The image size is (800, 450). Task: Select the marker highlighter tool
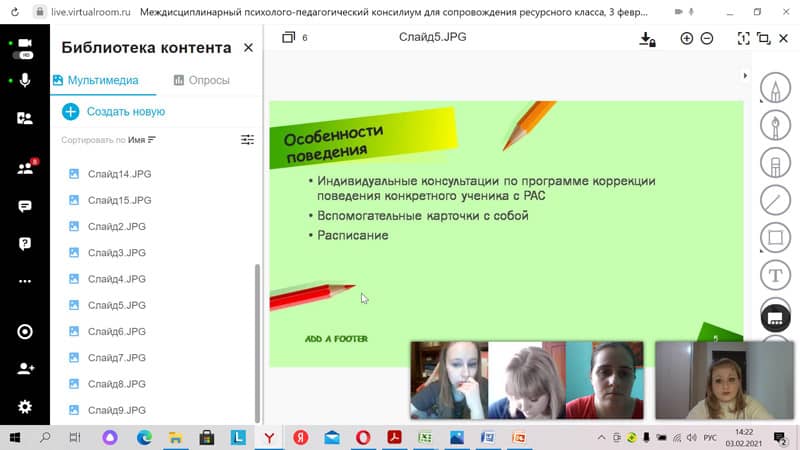click(775, 163)
